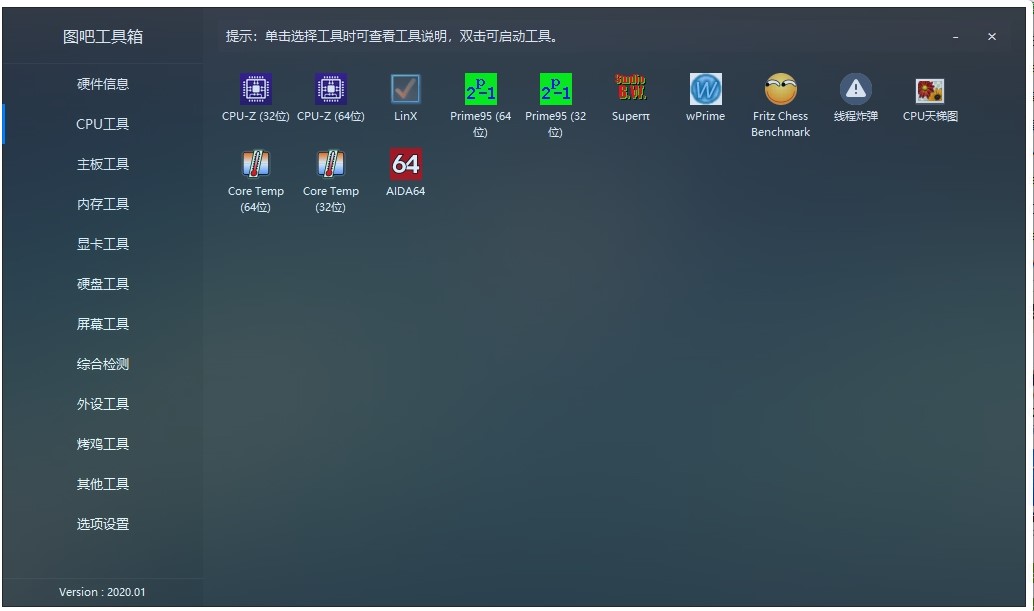Image resolution: width=1034 pixels, height=611 pixels.
Task: Select Prime95 (32位) tool icon
Action: pyautogui.click(x=555, y=89)
